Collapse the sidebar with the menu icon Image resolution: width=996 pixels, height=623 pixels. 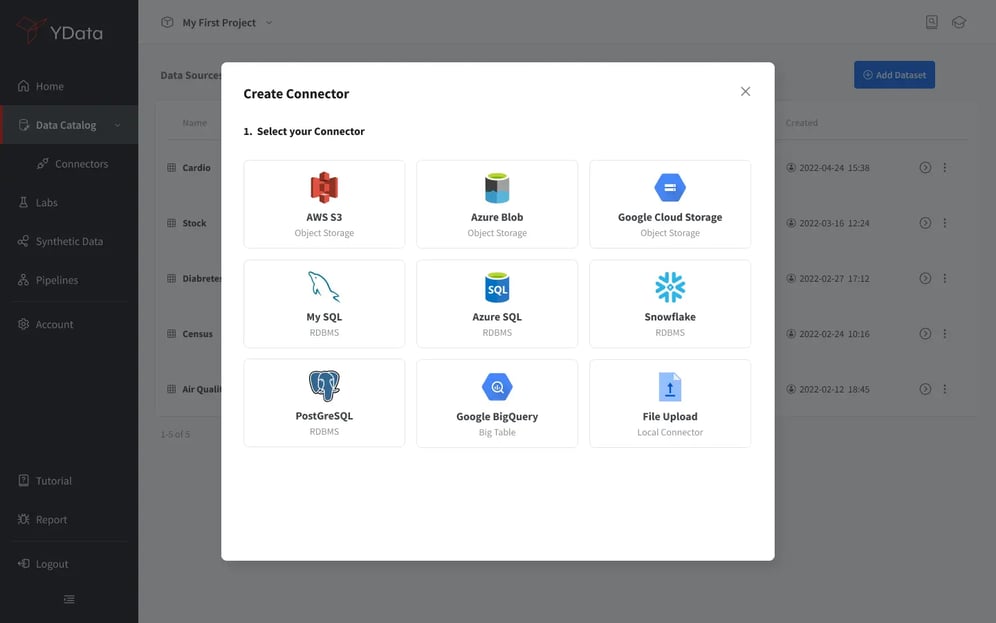tap(69, 599)
